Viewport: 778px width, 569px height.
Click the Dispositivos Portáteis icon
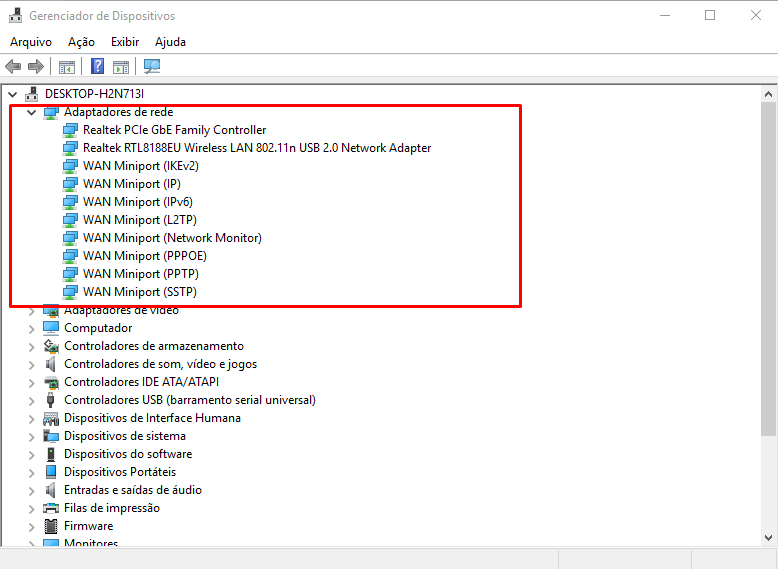pyautogui.click(x=51, y=472)
